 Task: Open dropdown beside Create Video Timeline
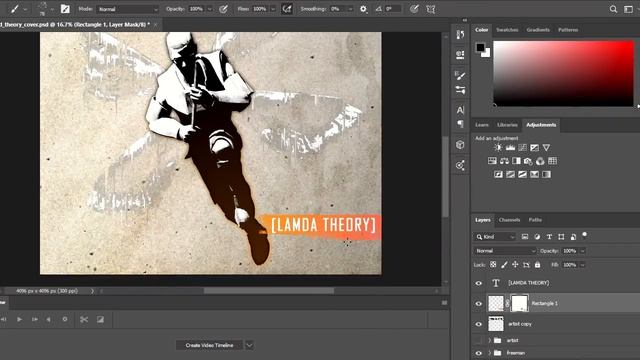pos(249,345)
